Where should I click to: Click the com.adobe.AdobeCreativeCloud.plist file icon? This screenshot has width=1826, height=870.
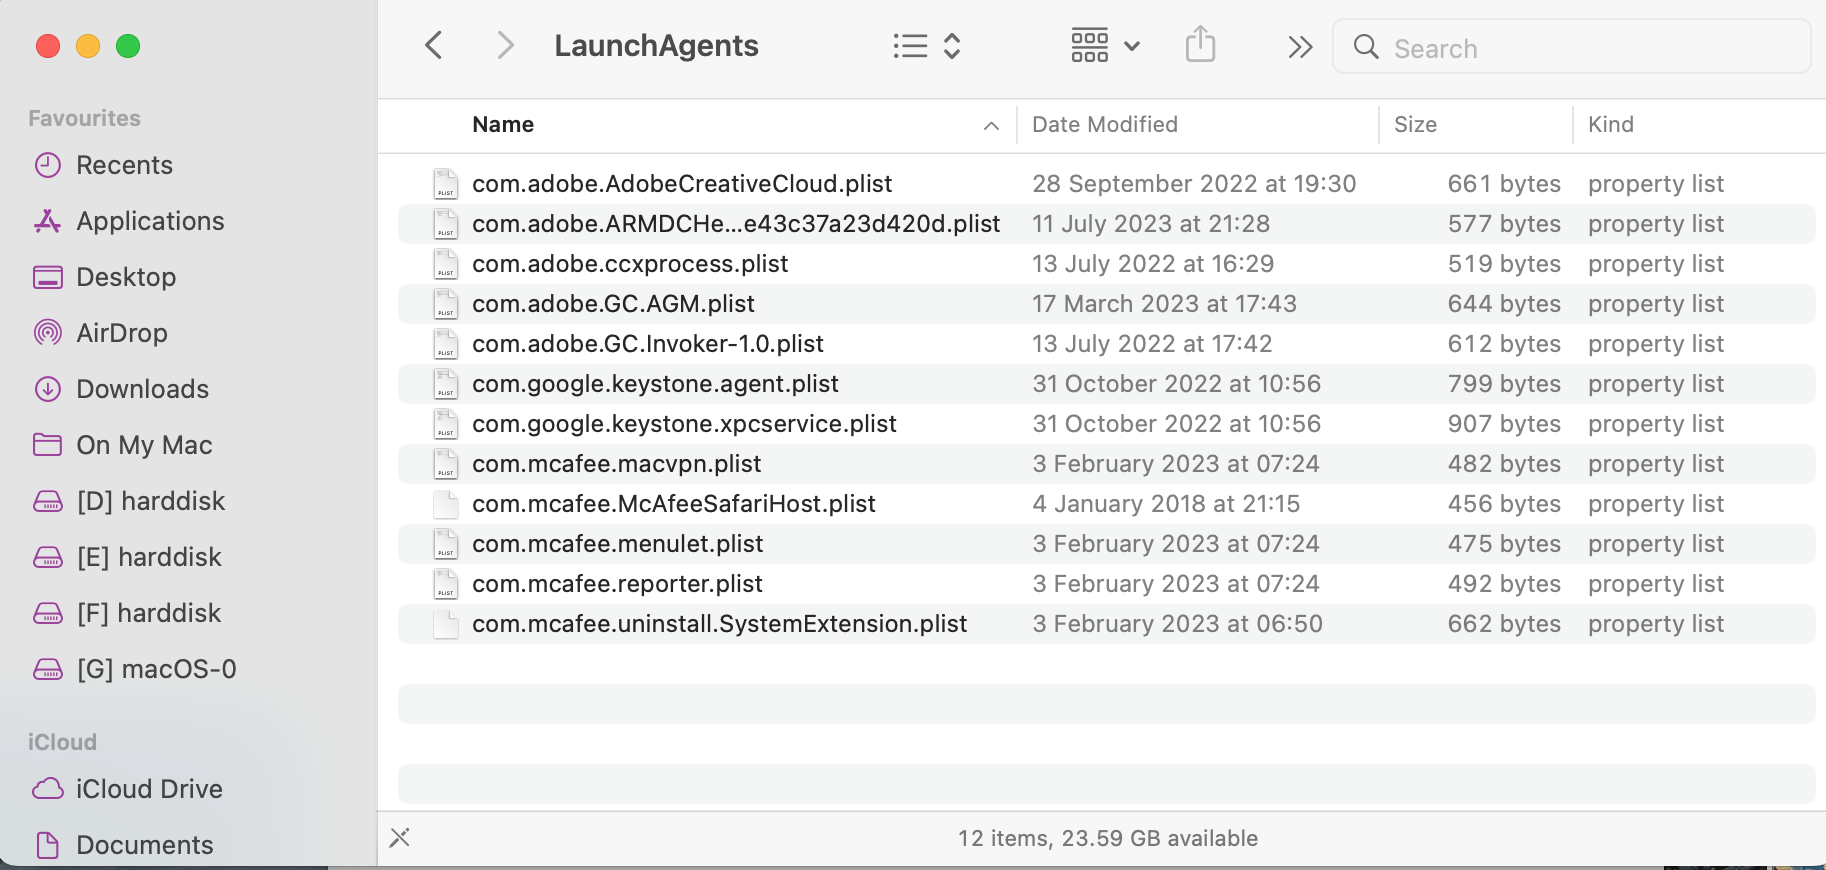click(x=446, y=184)
